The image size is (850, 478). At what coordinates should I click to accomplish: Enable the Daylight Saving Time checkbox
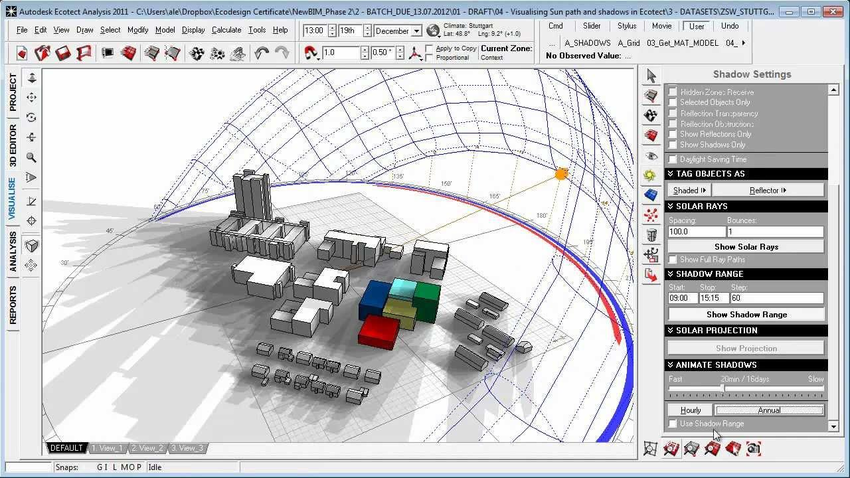tap(673, 159)
